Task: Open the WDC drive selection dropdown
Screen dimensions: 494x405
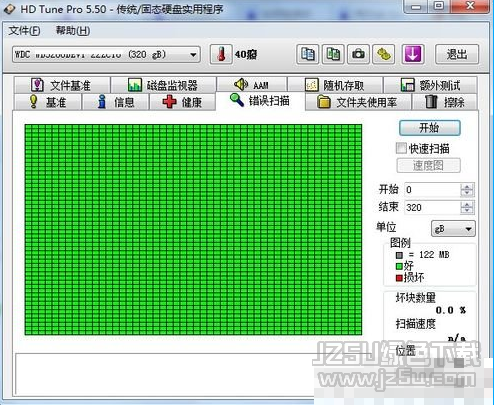Action: click(193, 55)
